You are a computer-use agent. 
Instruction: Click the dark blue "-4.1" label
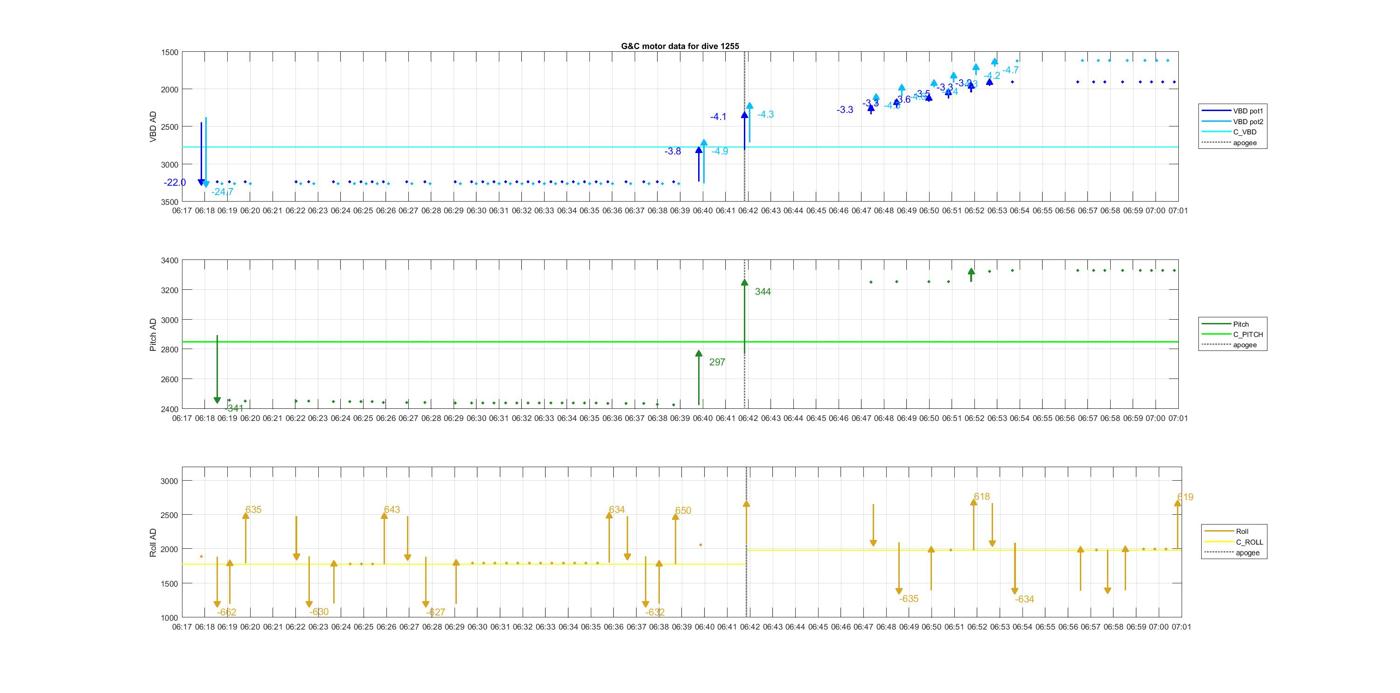[718, 118]
